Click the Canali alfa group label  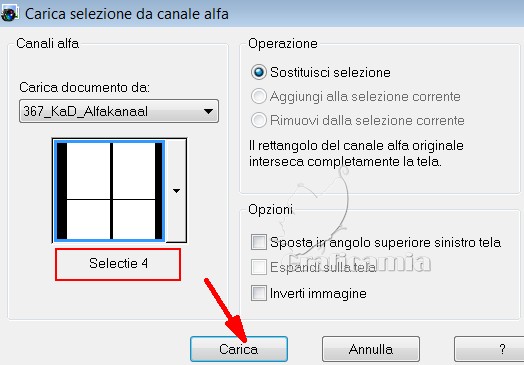pos(47,43)
